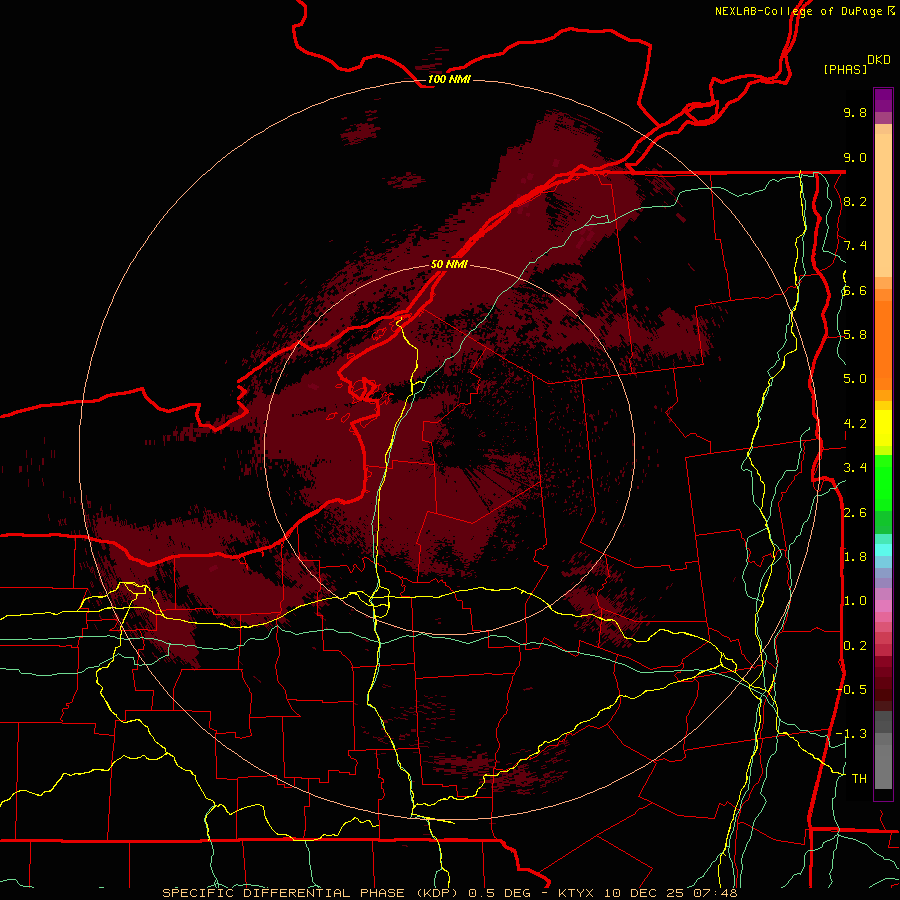Viewport: 900px width, 900px height.
Task: Click the bright green segment of color bar
Action: [x=883, y=483]
